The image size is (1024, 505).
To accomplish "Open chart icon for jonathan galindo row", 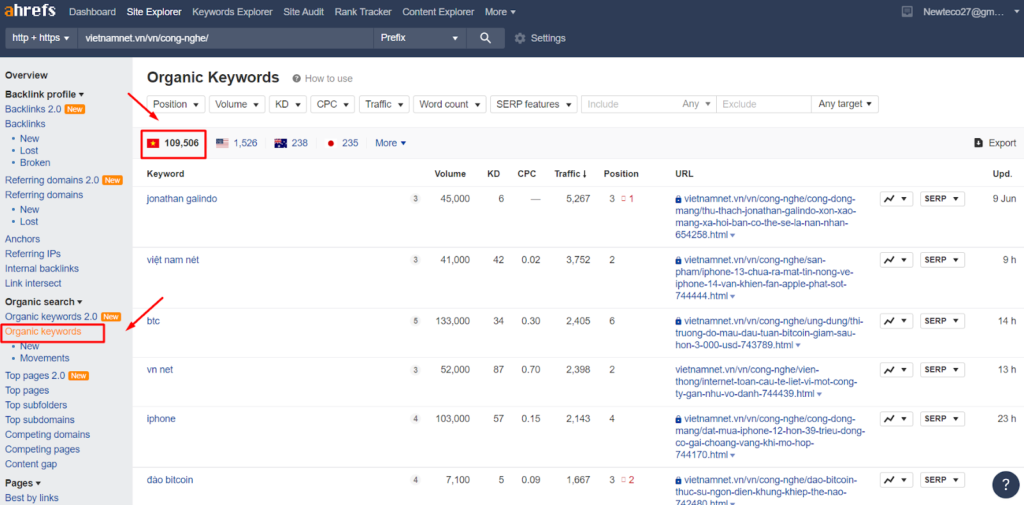I will 896,199.
